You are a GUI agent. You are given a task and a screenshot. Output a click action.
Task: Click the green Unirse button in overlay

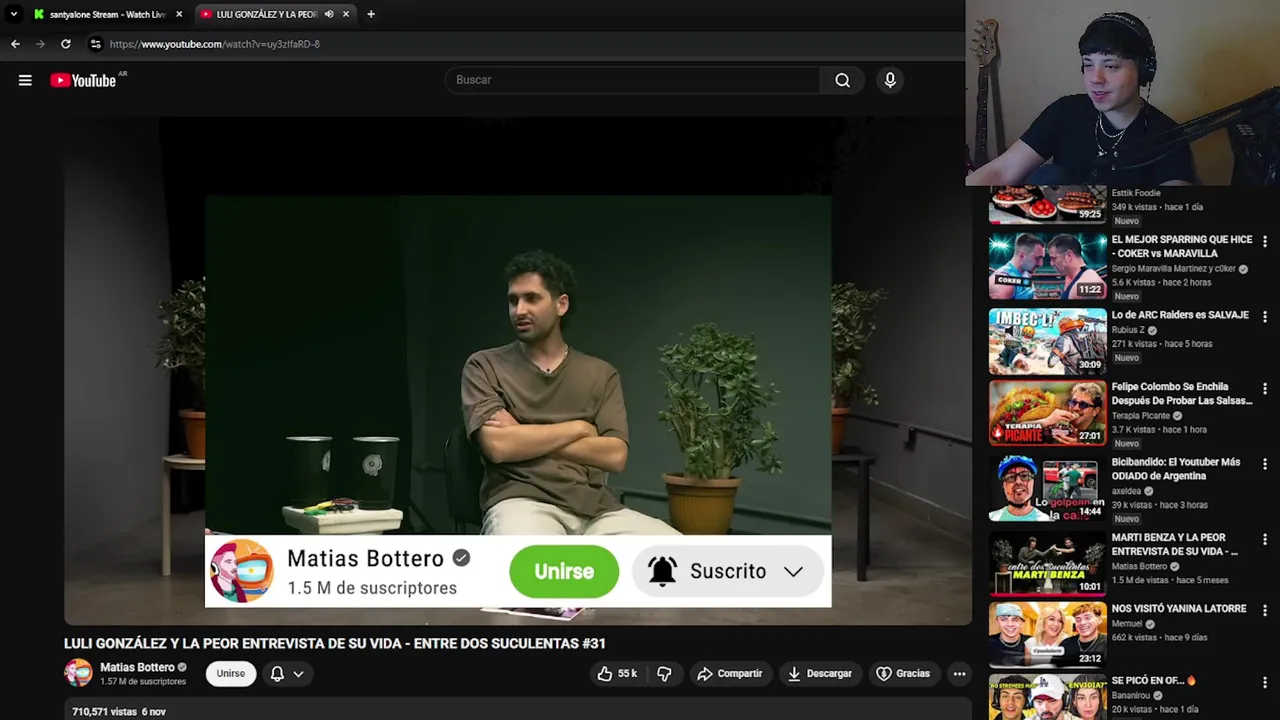pyautogui.click(x=564, y=571)
